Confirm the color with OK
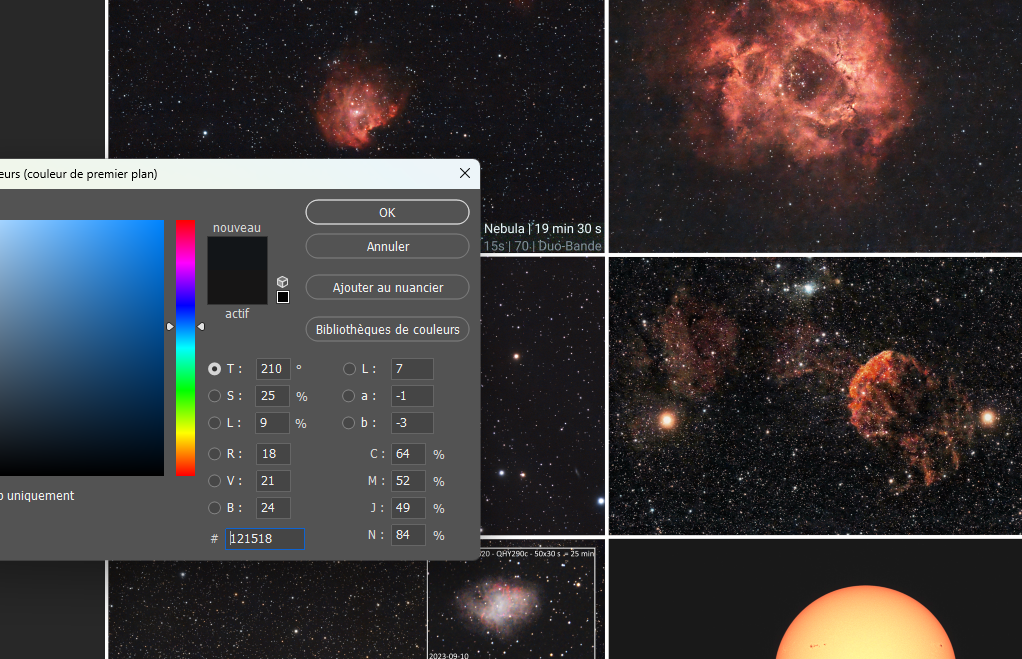 pos(387,212)
